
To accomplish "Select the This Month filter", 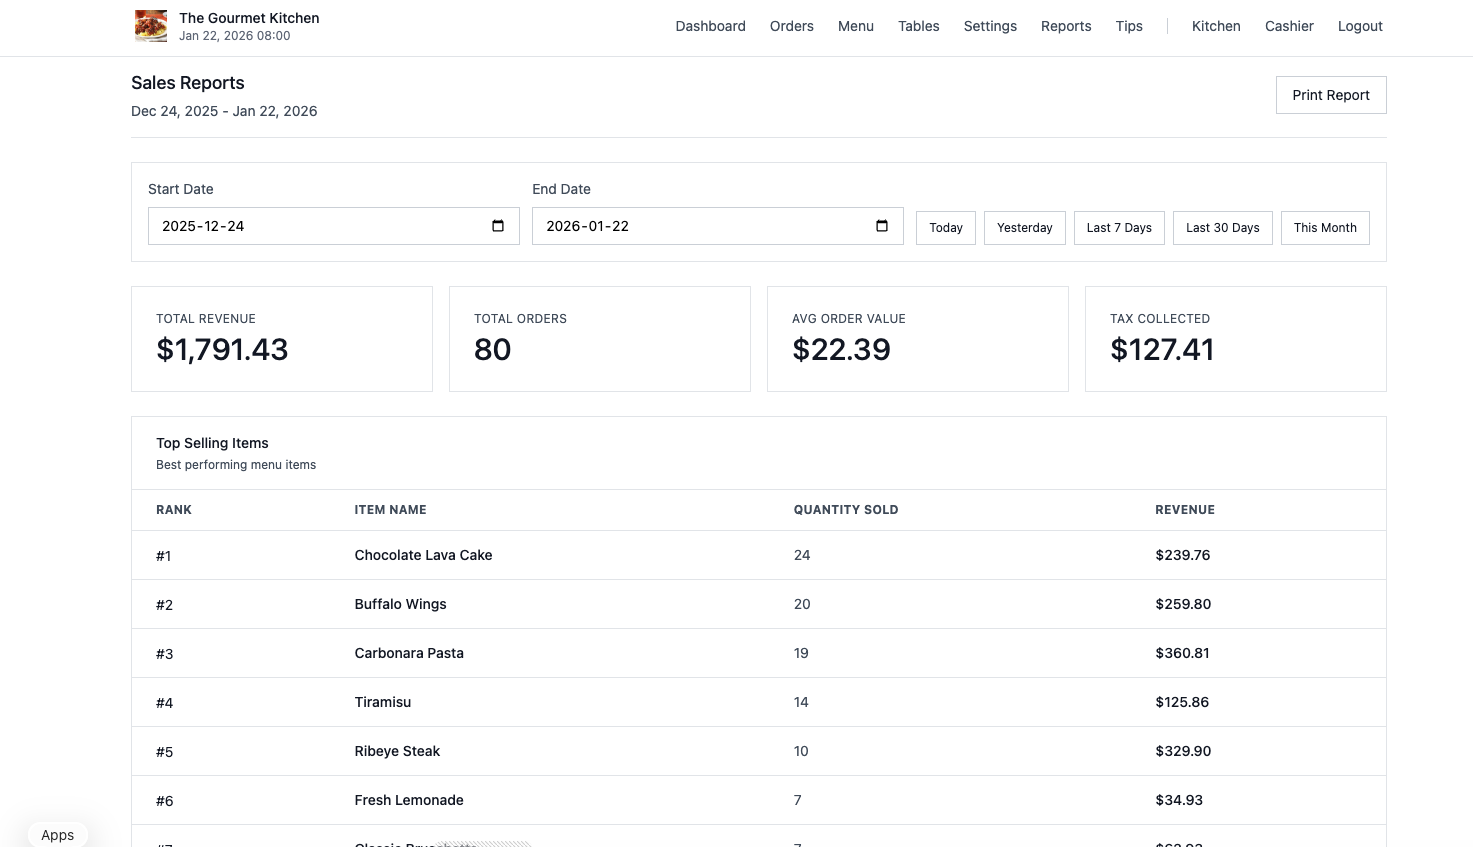I will tap(1324, 227).
